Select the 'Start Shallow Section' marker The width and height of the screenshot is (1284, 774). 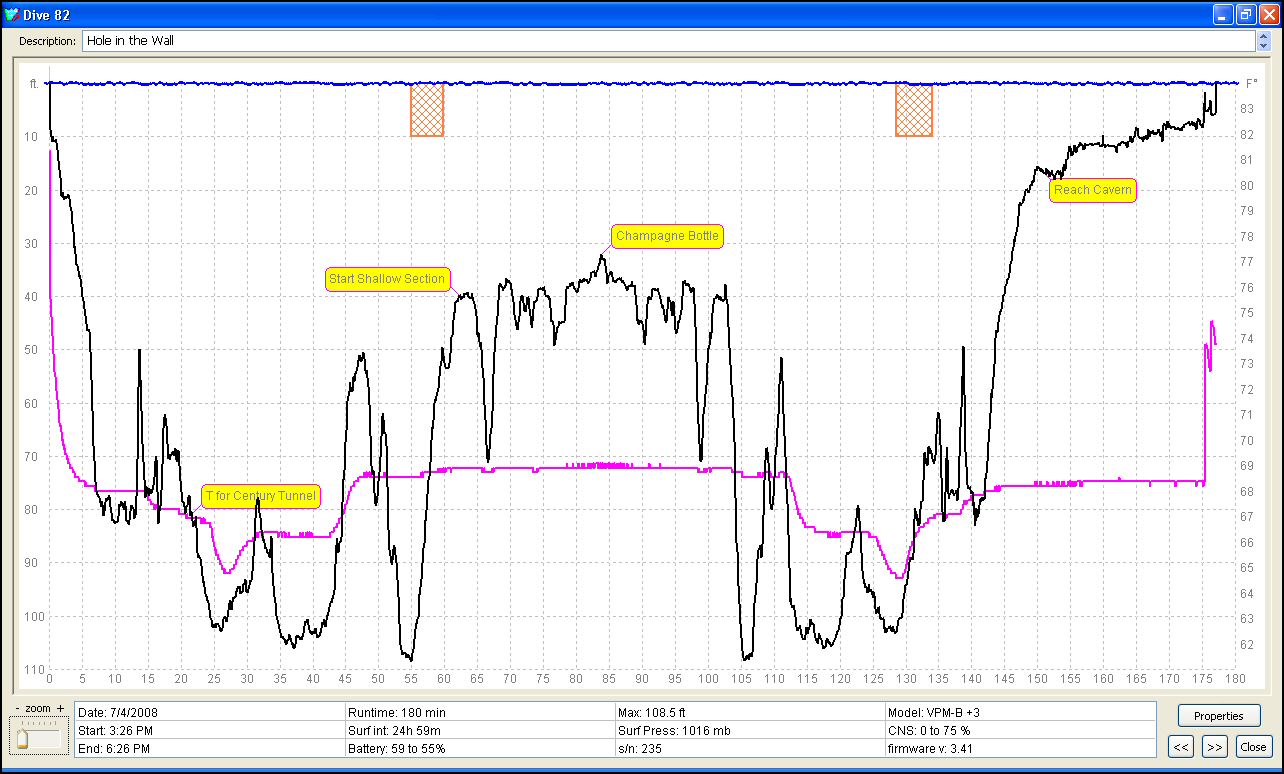coord(386,279)
